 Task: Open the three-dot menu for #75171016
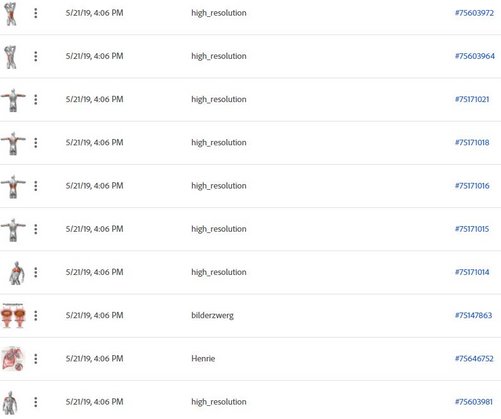click(x=36, y=186)
